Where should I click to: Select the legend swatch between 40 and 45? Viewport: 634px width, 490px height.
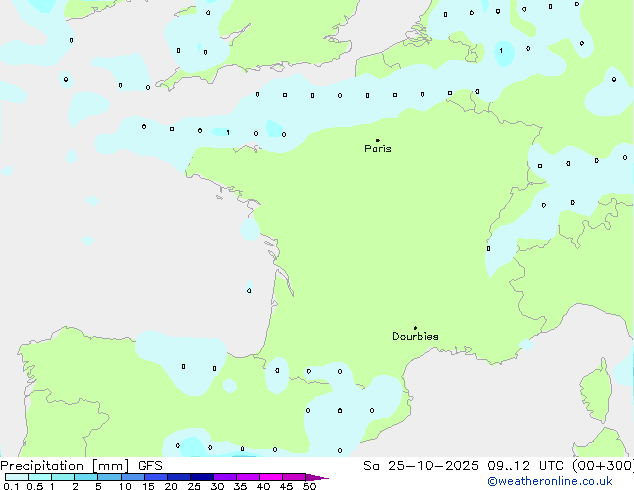click(x=271, y=477)
